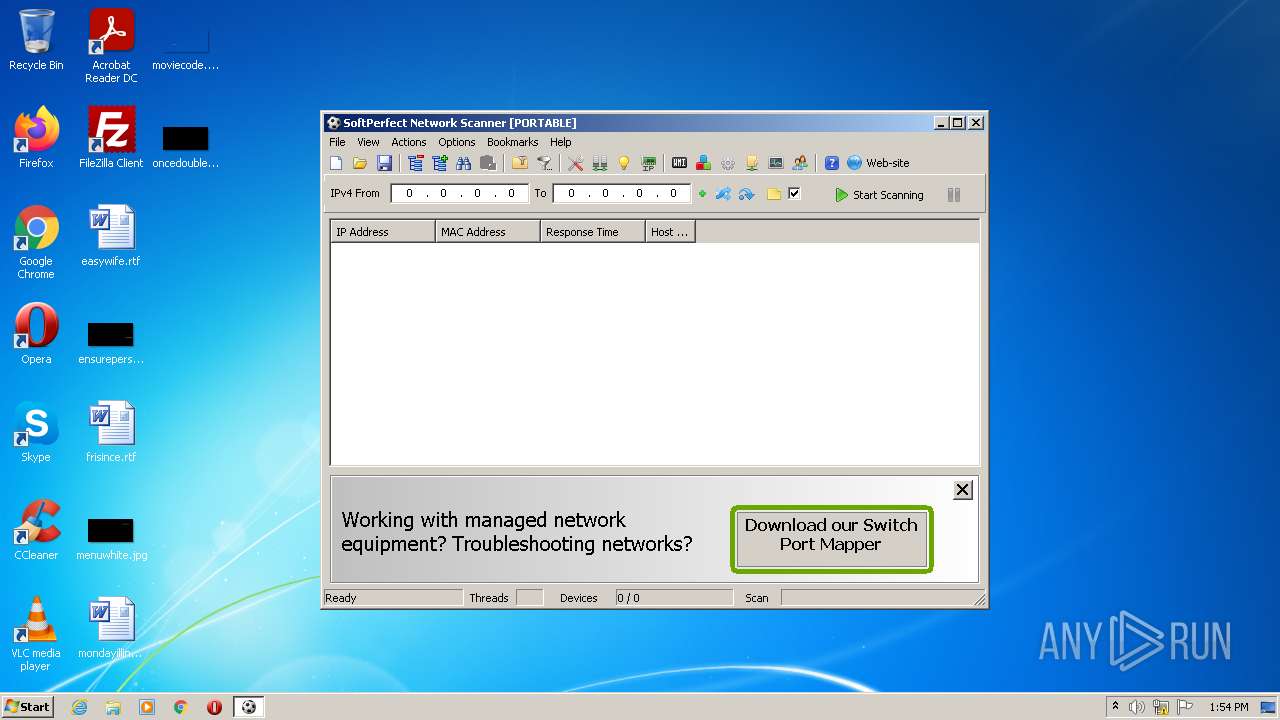Select the easywife.rtf desktop file

[111, 236]
